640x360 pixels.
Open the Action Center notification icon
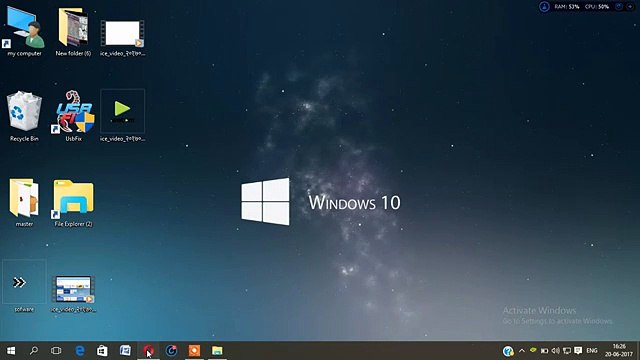[x=578, y=351]
